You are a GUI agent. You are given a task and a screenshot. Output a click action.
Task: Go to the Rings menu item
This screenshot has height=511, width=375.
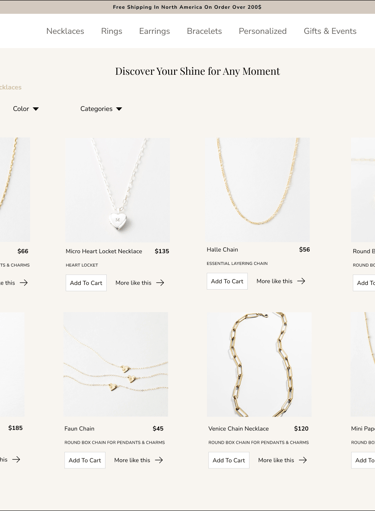[112, 31]
